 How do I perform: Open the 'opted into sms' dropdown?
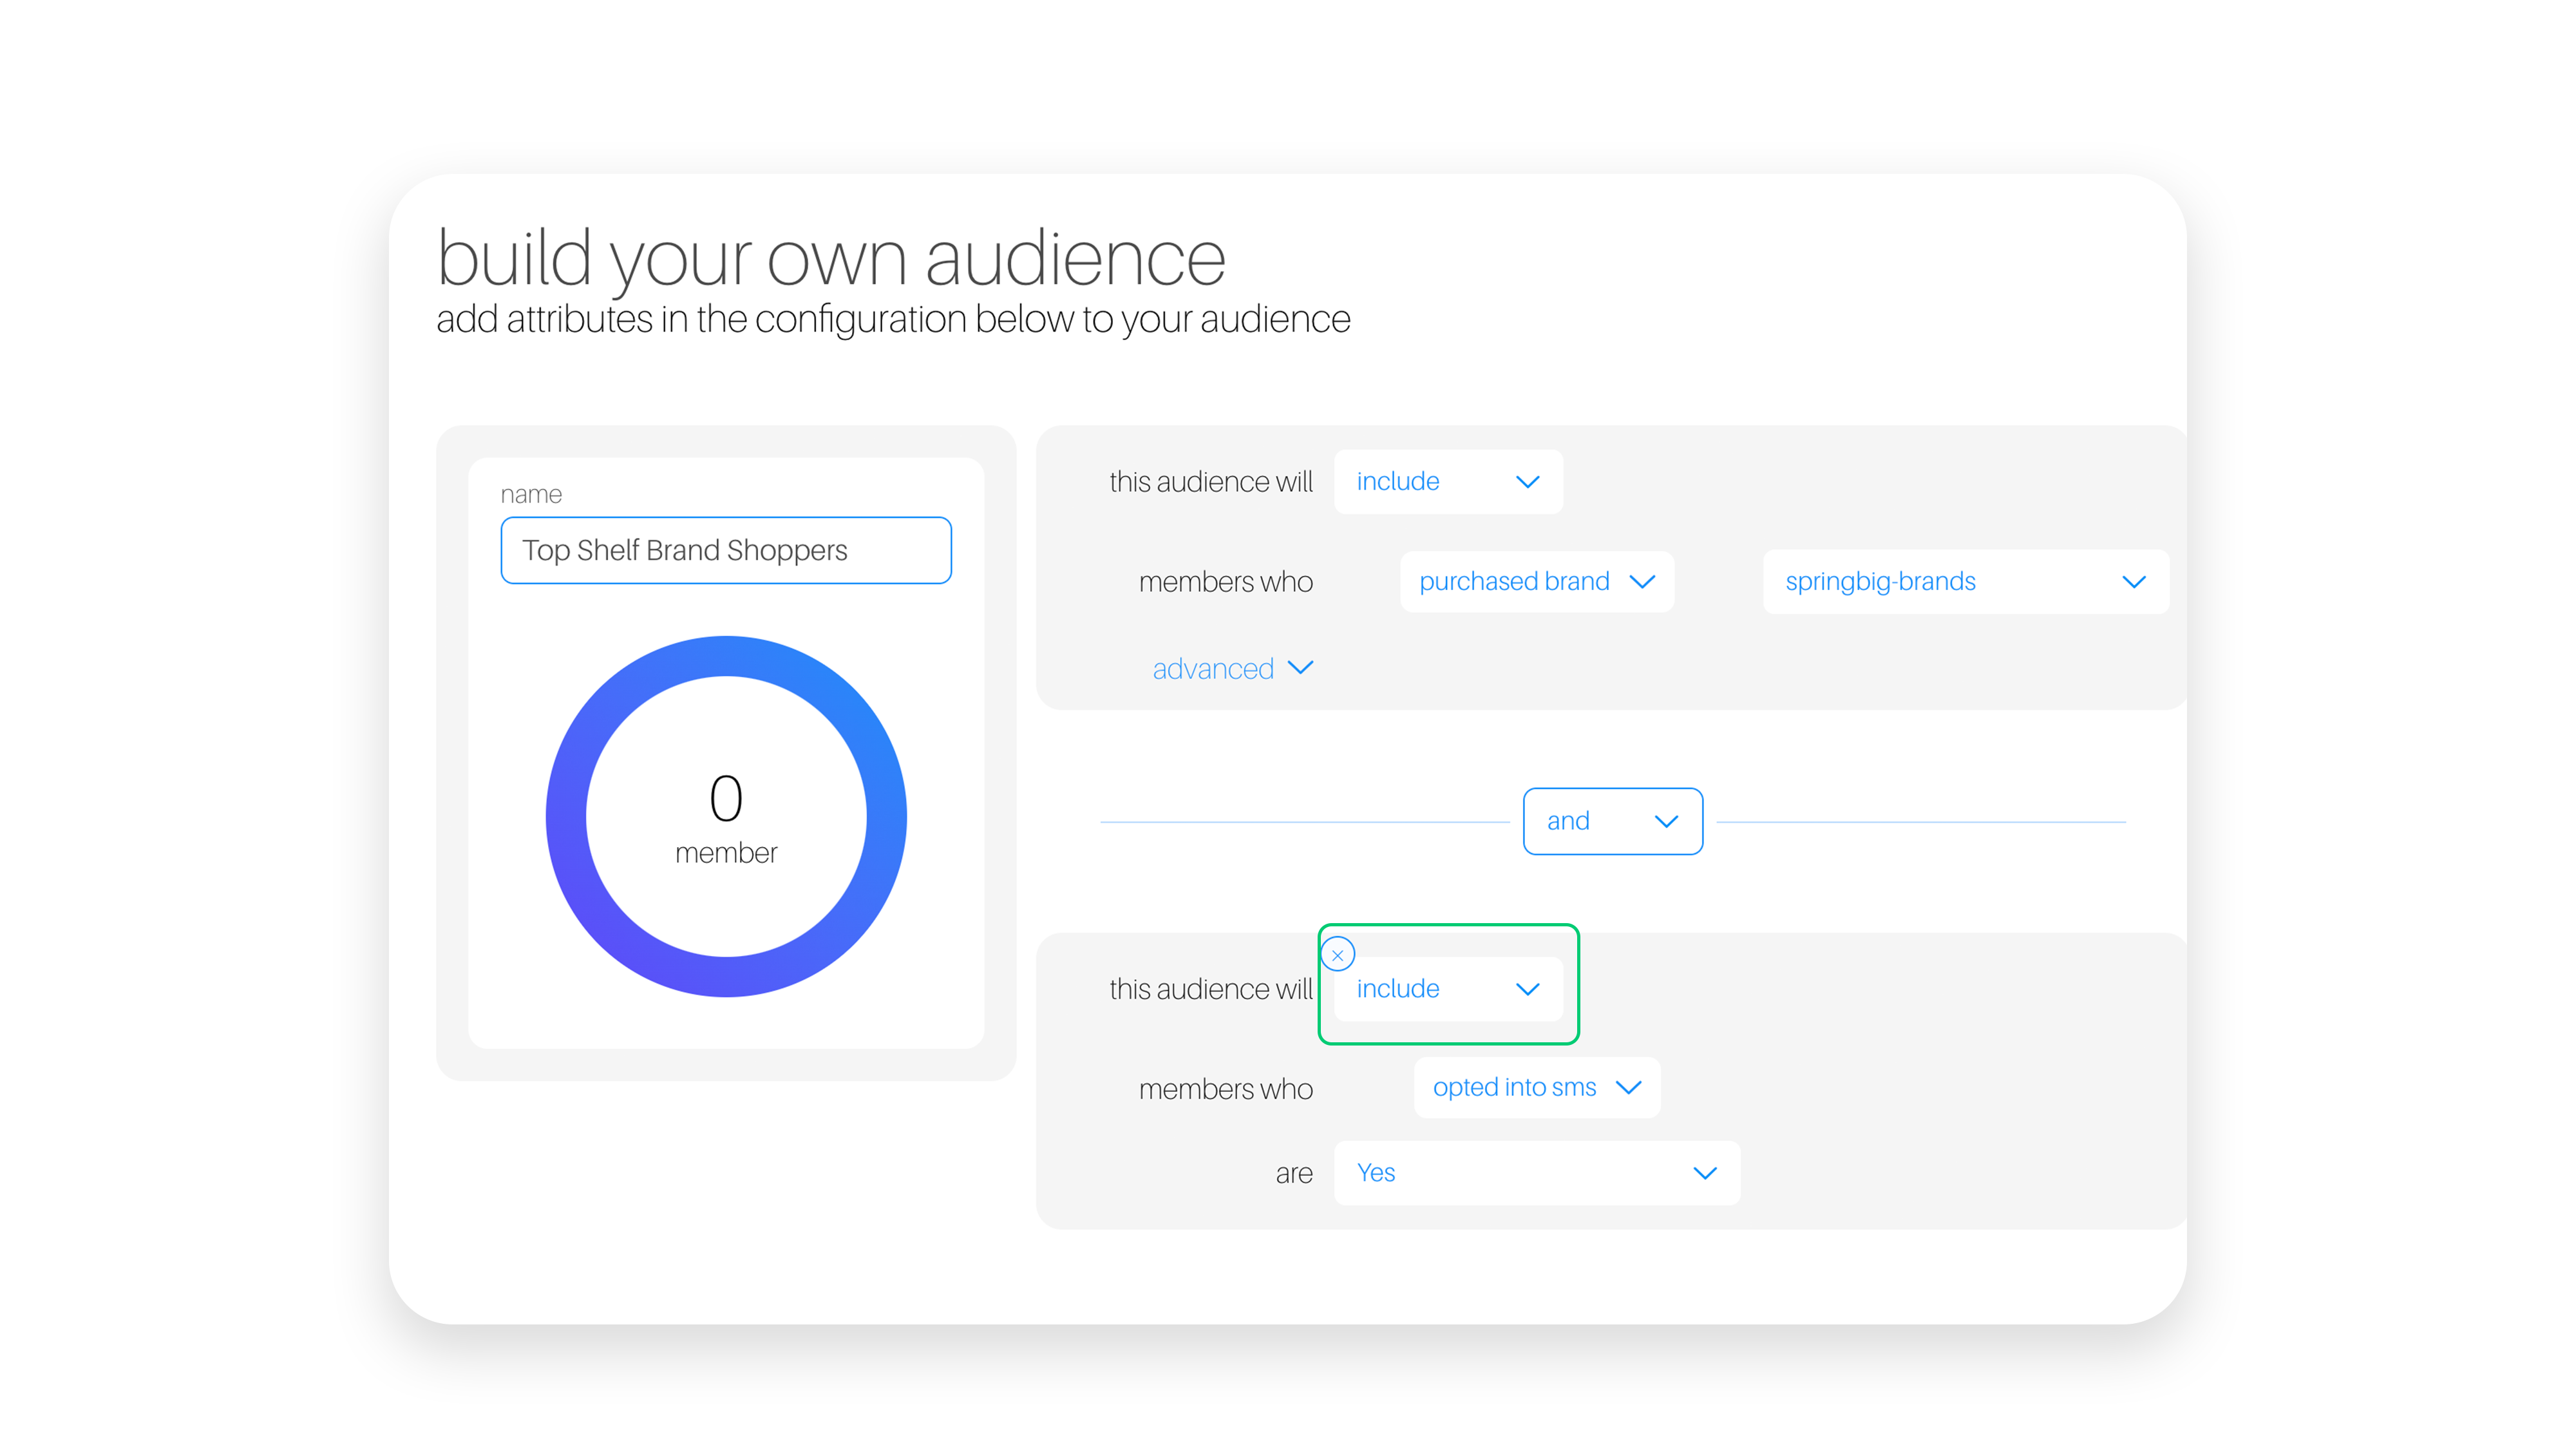click(x=1537, y=1088)
